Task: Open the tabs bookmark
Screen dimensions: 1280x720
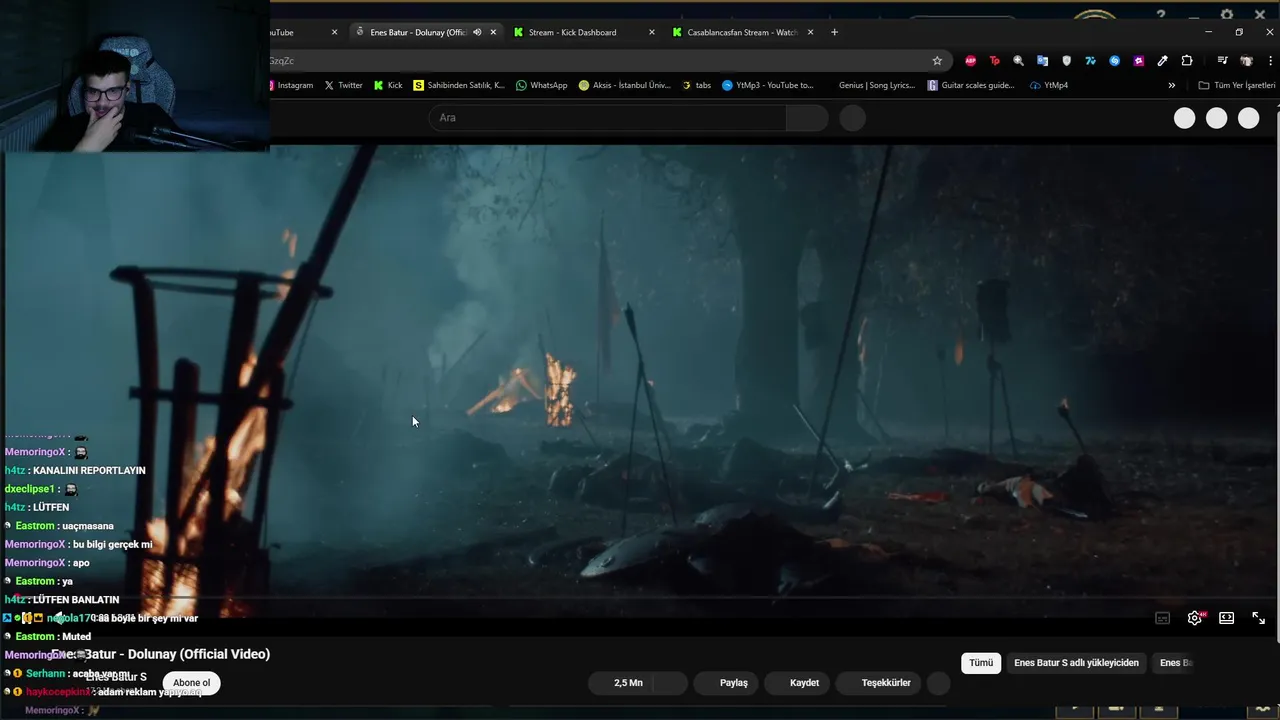Action: point(697,85)
